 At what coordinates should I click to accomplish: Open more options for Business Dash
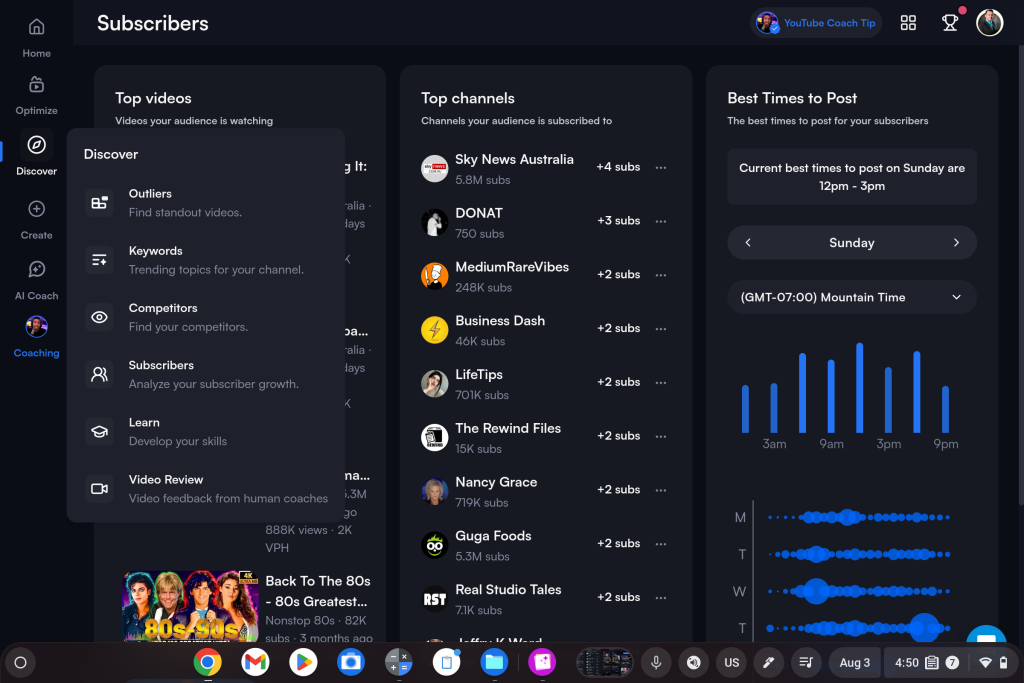pyautogui.click(x=661, y=328)
